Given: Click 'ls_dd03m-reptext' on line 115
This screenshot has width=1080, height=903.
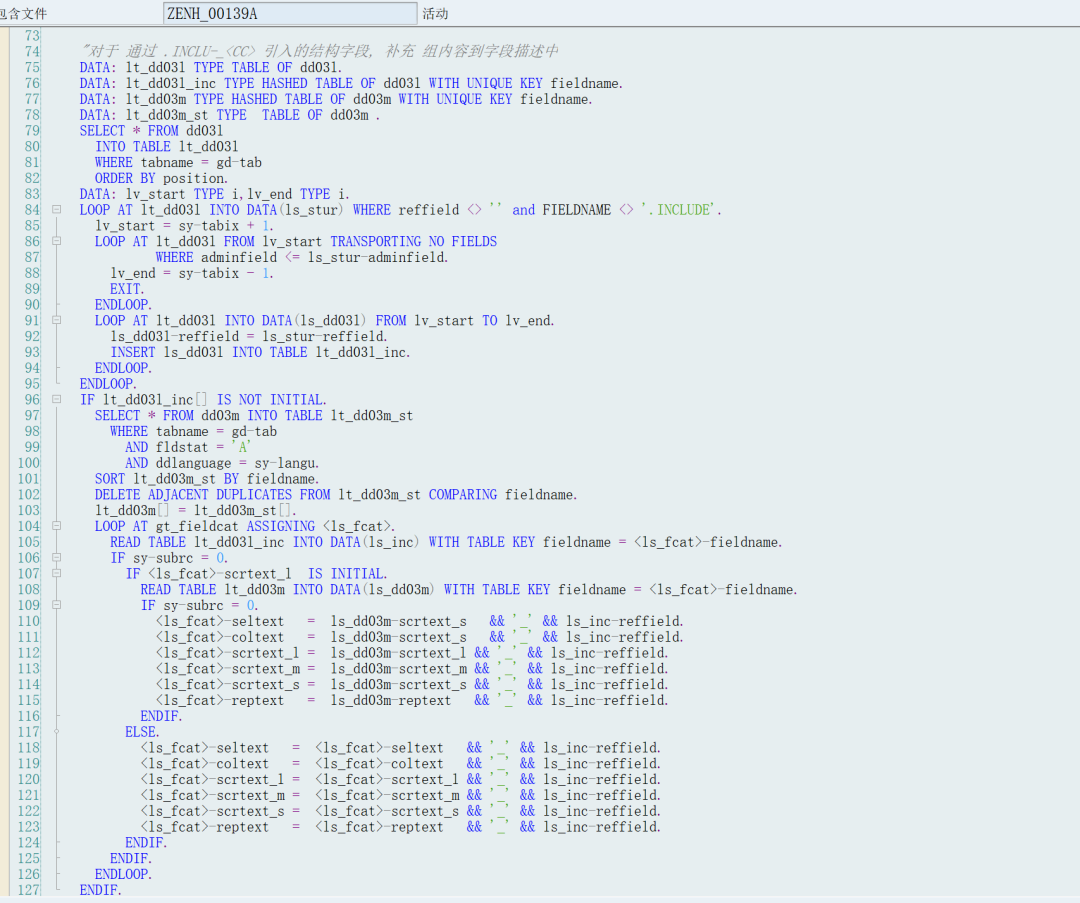Looking at the screenshot, I should [x=391, y=701].
